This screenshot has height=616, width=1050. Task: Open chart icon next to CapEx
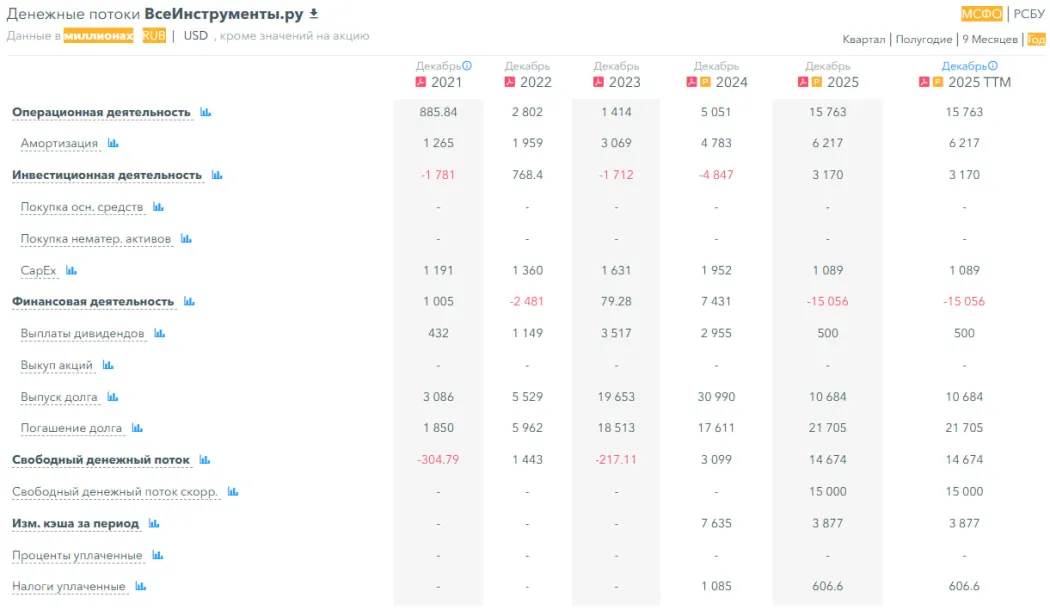(71, 270)
